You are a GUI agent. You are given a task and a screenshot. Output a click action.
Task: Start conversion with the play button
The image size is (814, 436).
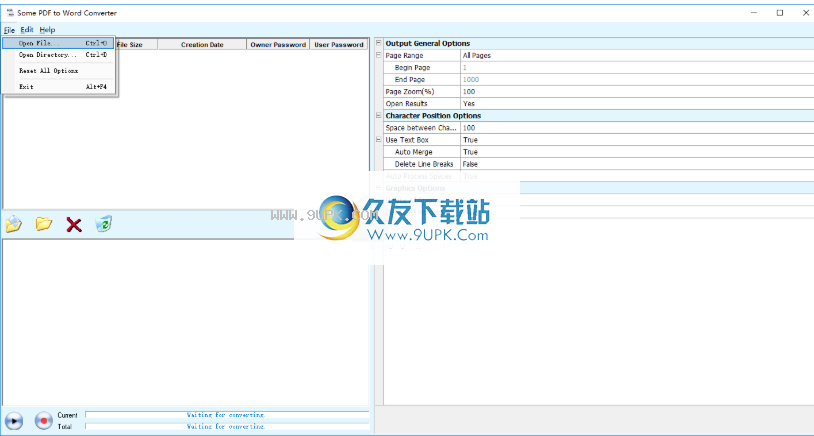[x=14, y=420]
